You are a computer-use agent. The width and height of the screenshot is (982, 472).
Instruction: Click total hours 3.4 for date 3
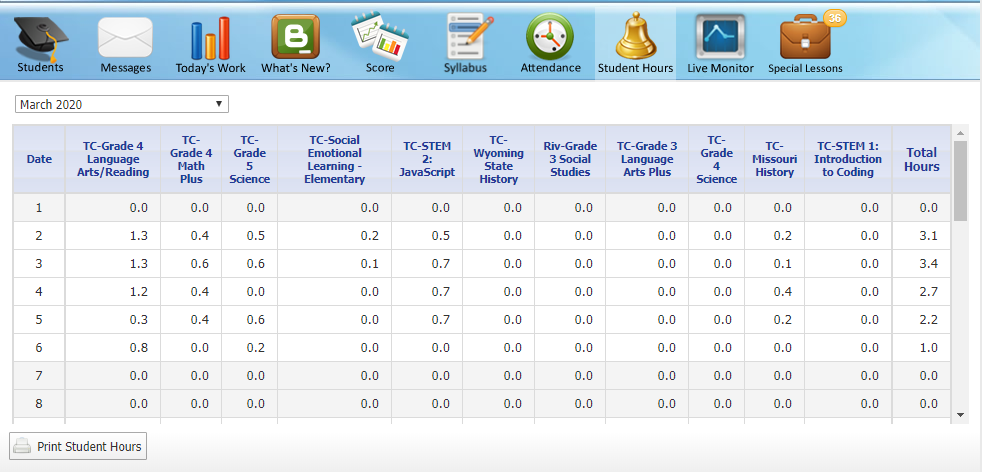click(929, 264)
